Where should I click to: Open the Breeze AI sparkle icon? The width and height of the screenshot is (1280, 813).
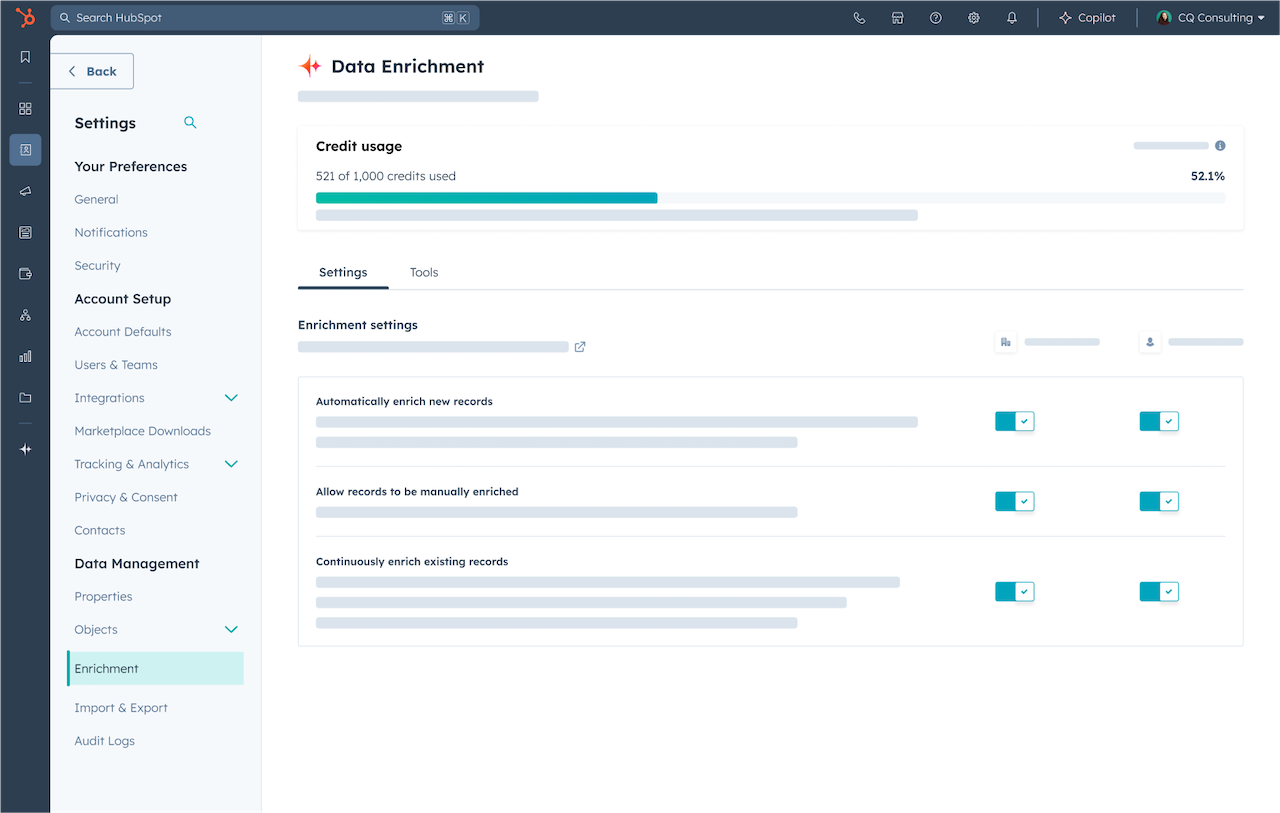(x=24, y=449)
